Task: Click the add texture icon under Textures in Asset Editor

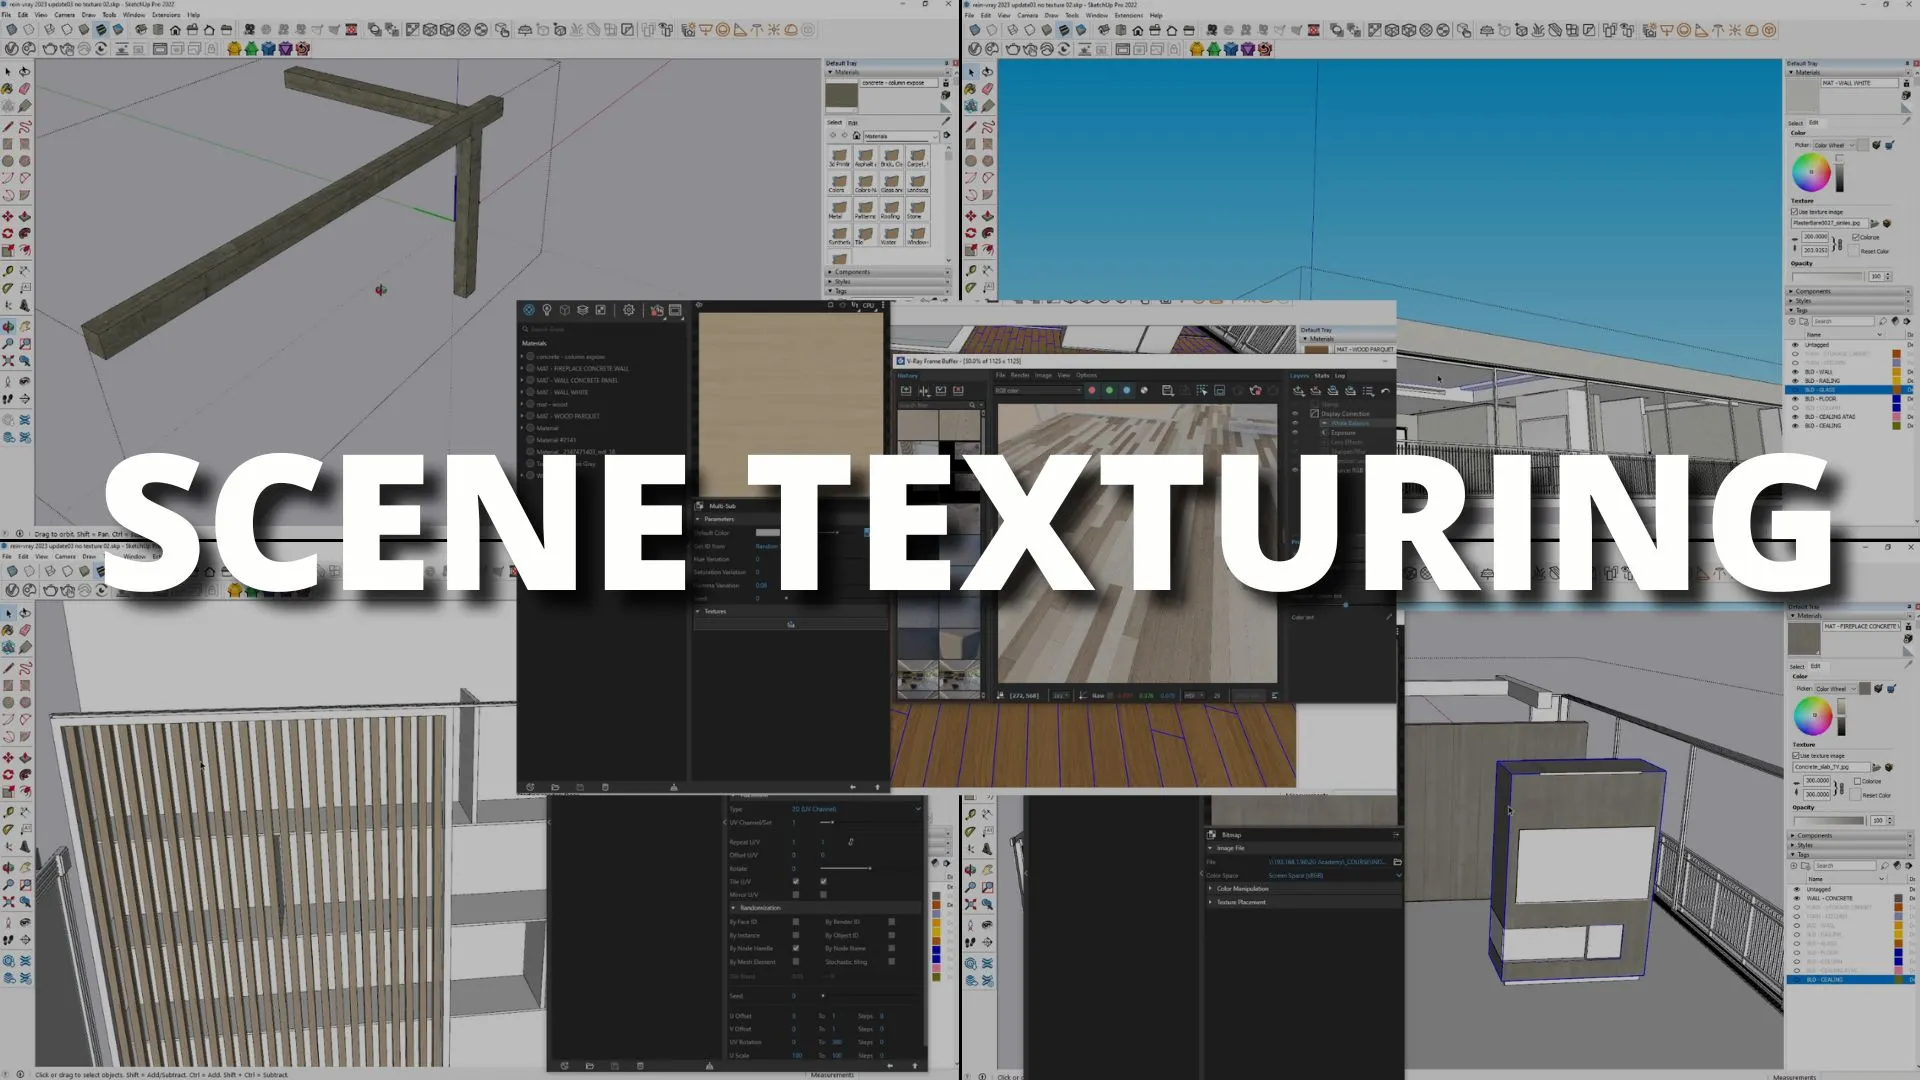Action: [x=791, y=624]
